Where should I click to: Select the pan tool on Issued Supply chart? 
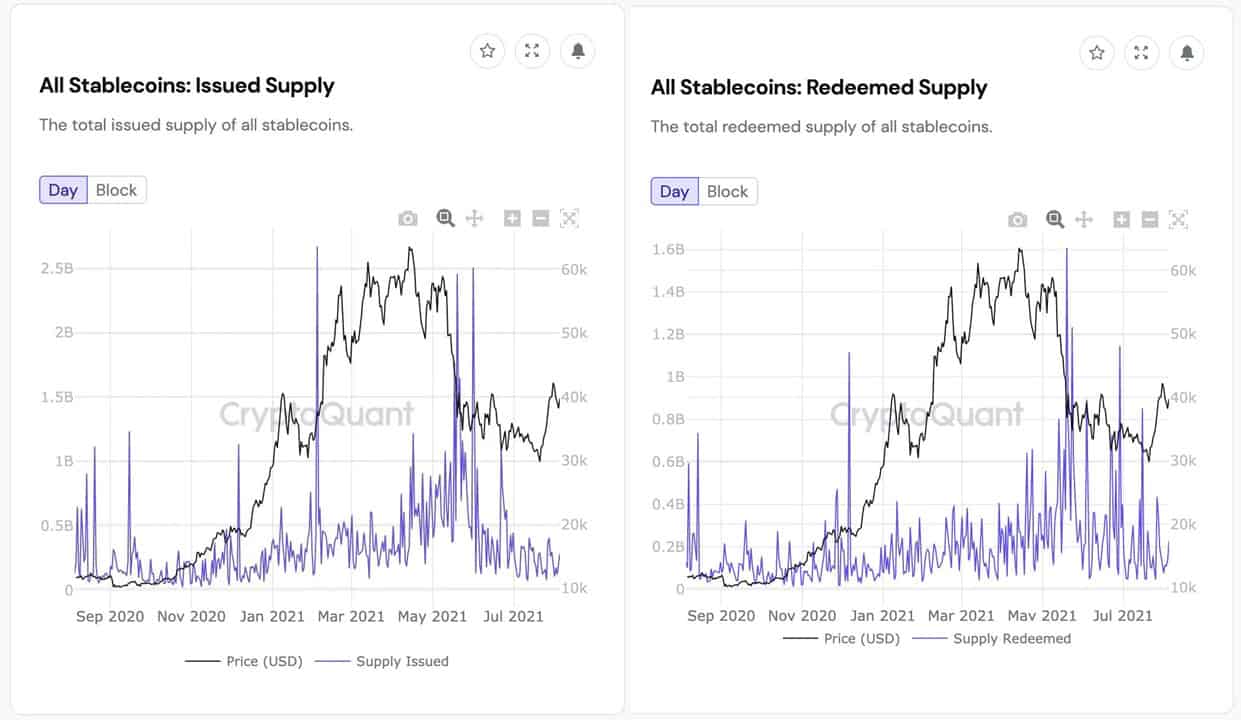click(474, 218)
